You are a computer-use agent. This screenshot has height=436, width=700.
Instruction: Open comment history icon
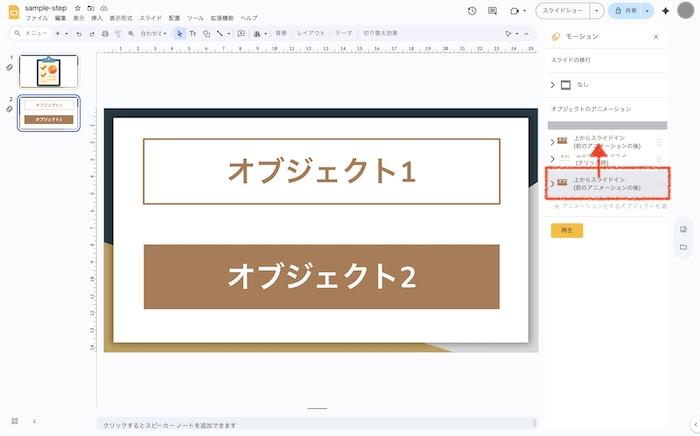(x=492, y=11)
